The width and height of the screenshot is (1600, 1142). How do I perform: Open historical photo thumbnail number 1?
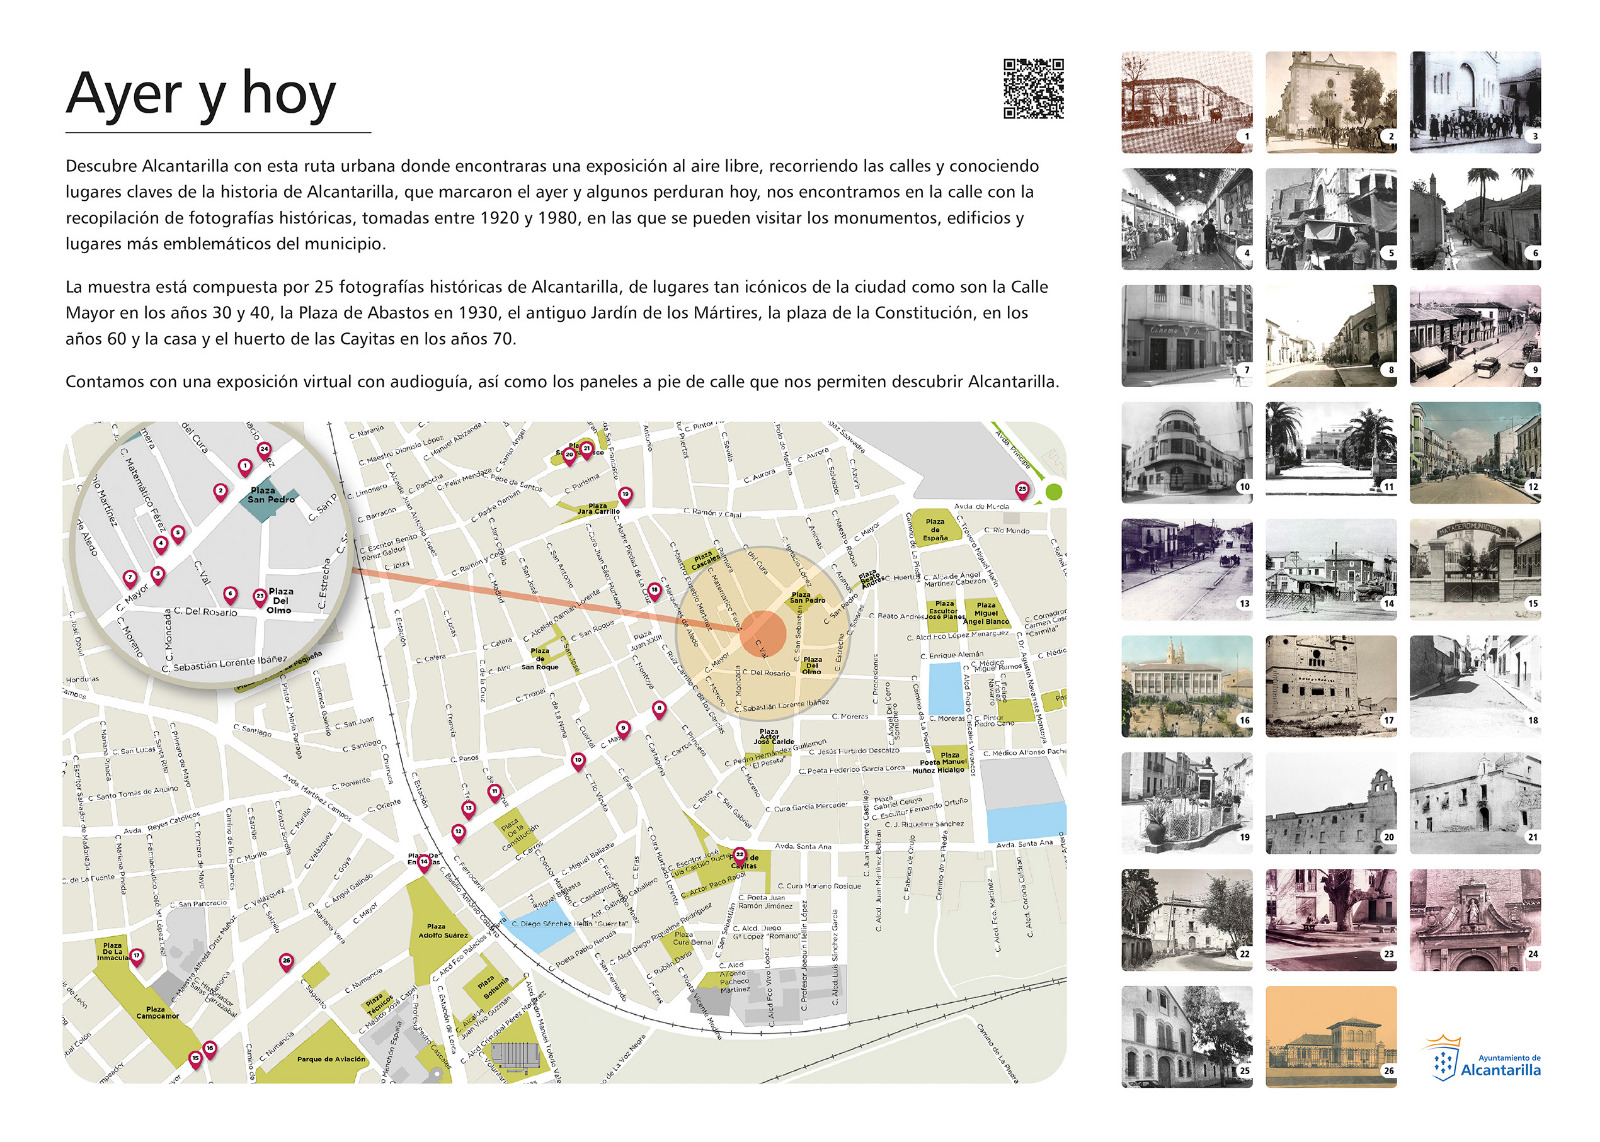click(1187, 102)
